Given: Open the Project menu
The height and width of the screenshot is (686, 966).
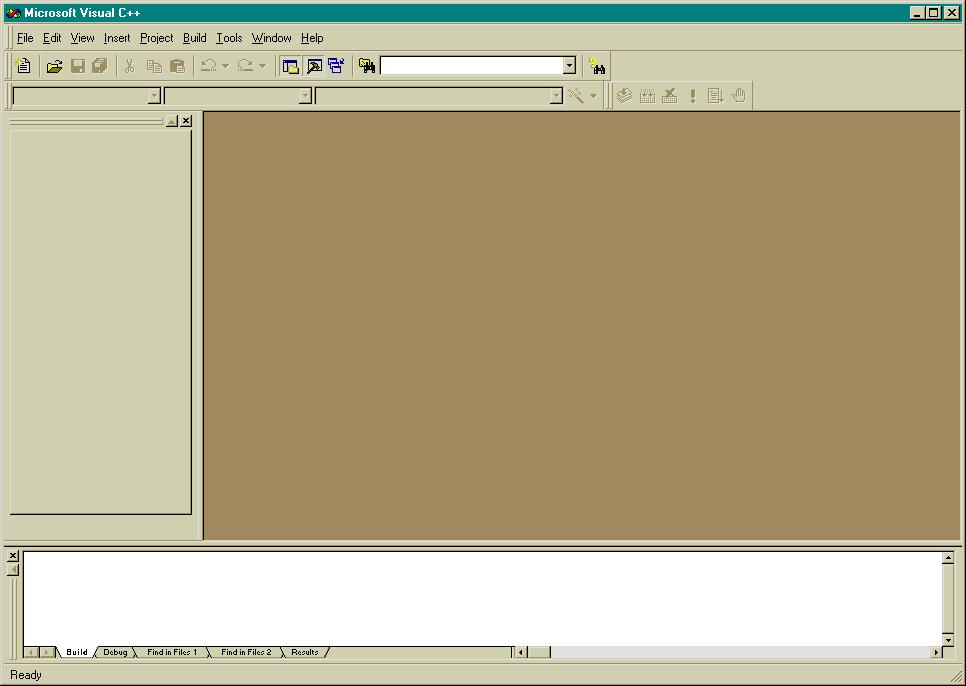Looking at the screenshot, I should pos(156,38).
